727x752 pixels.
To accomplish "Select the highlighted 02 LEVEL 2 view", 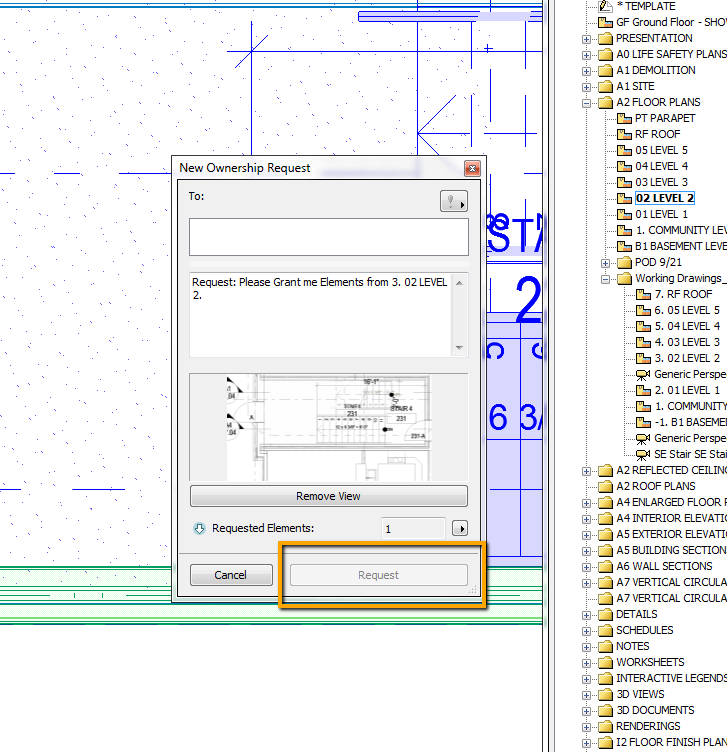I will [665, 198].
